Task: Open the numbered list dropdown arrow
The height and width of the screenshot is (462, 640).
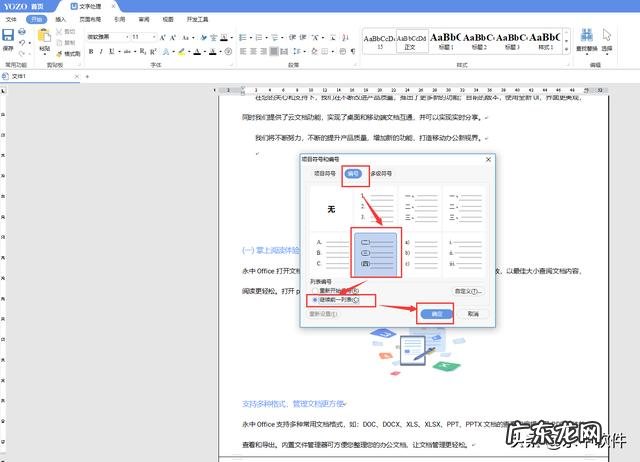Action: click(x=266, y=38)
